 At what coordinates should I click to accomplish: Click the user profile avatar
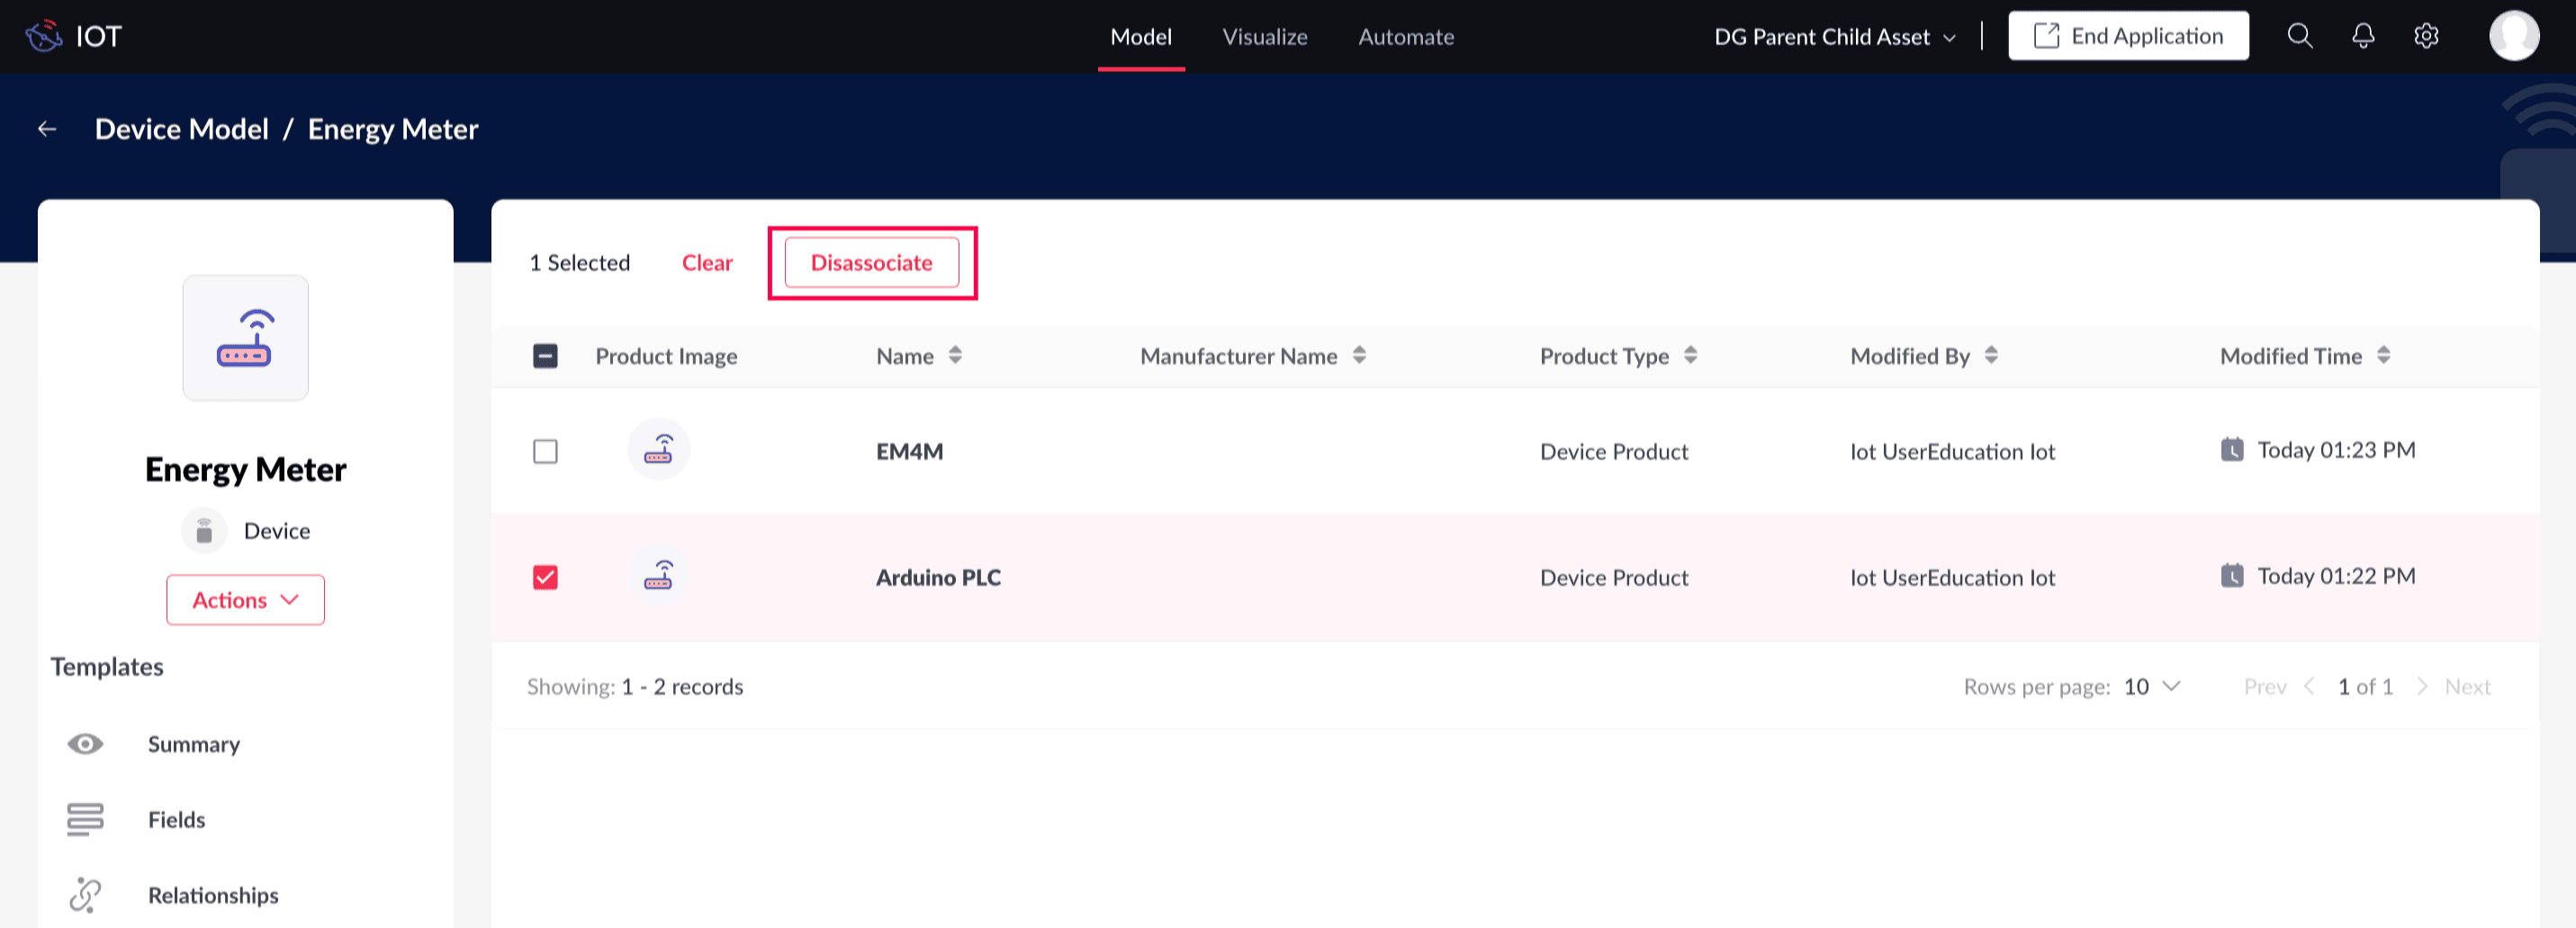2513,36
